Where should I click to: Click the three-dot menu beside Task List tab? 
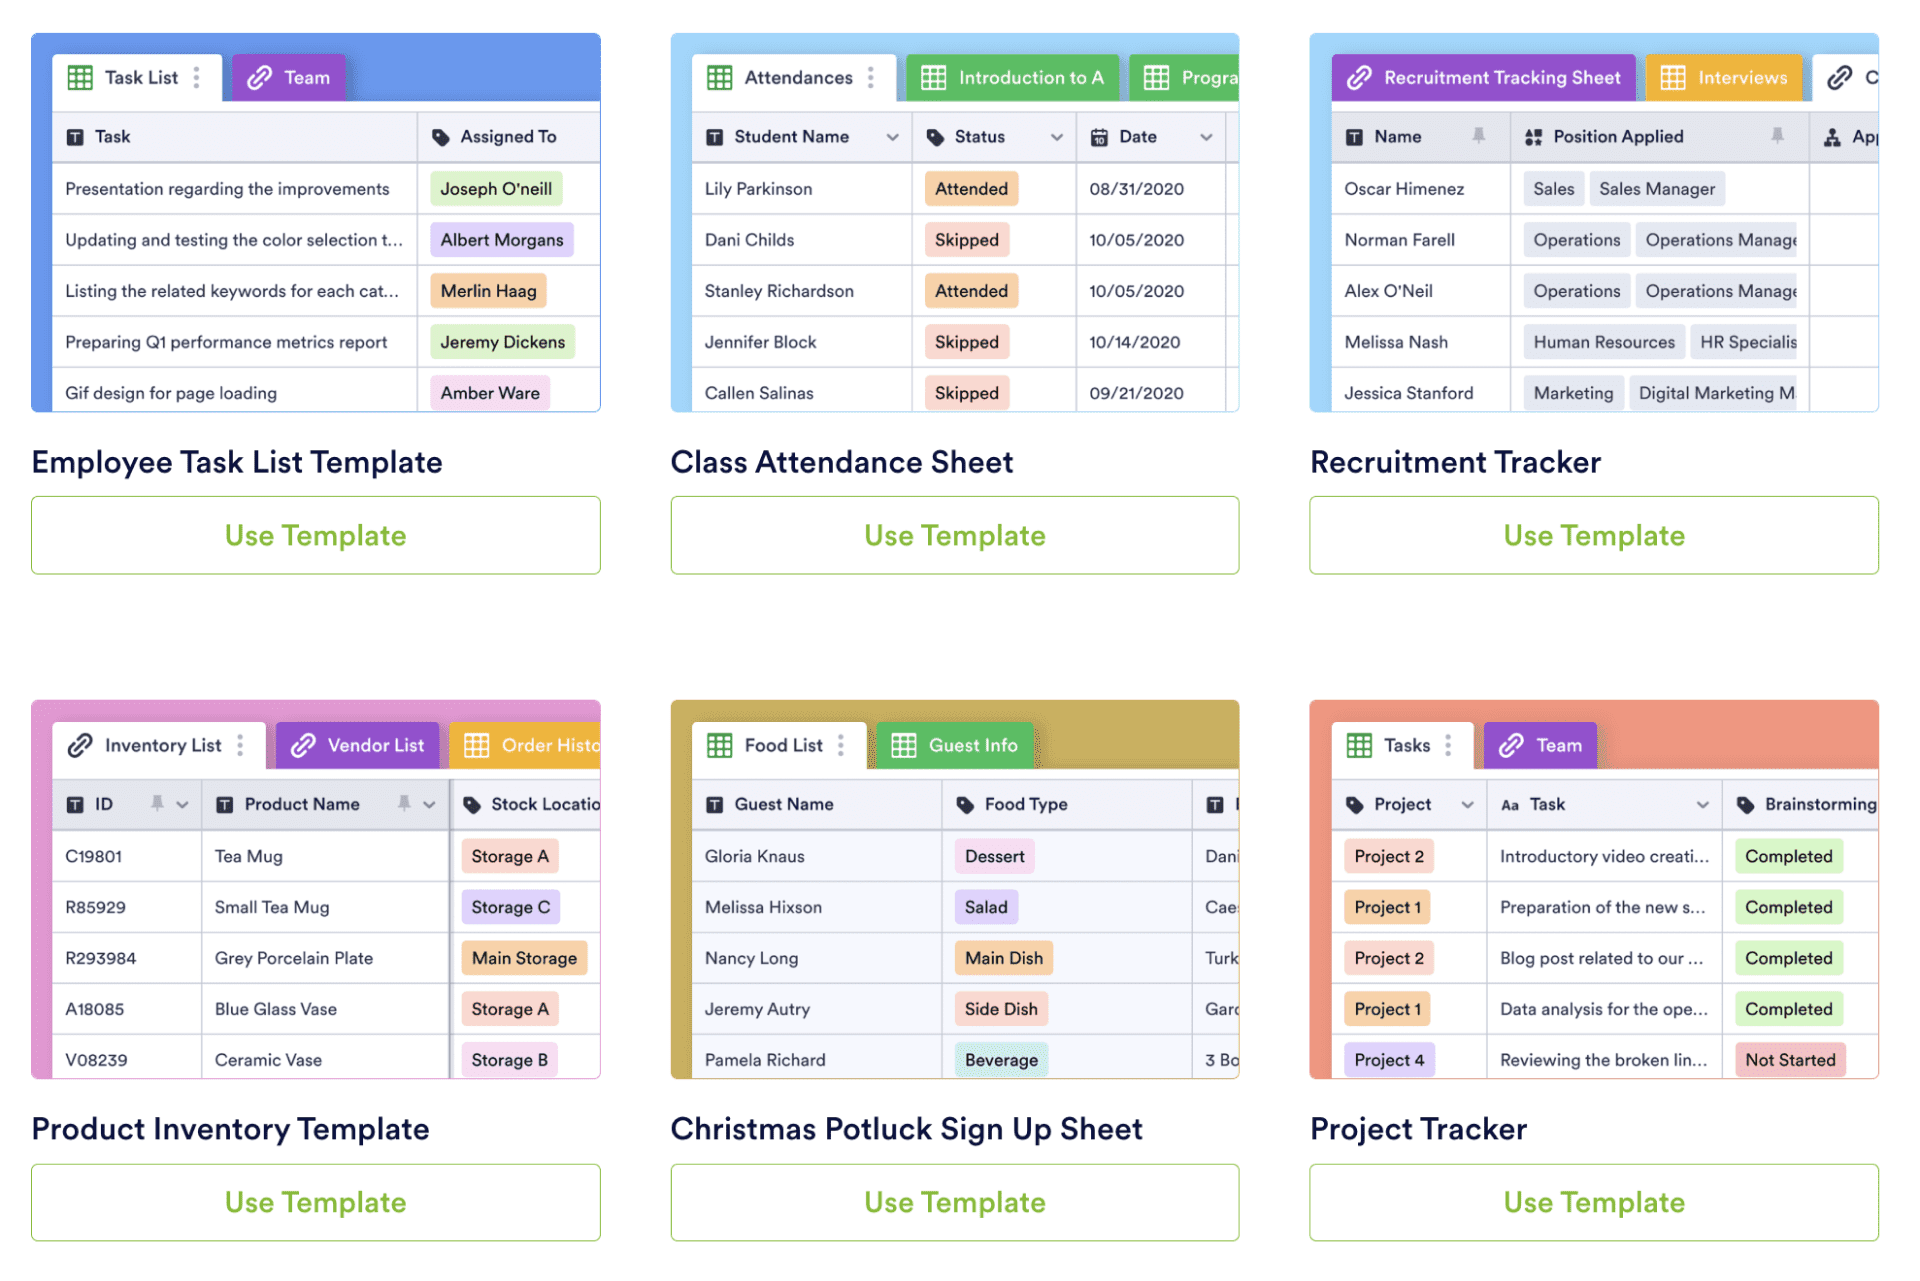(x=197, y=78)
